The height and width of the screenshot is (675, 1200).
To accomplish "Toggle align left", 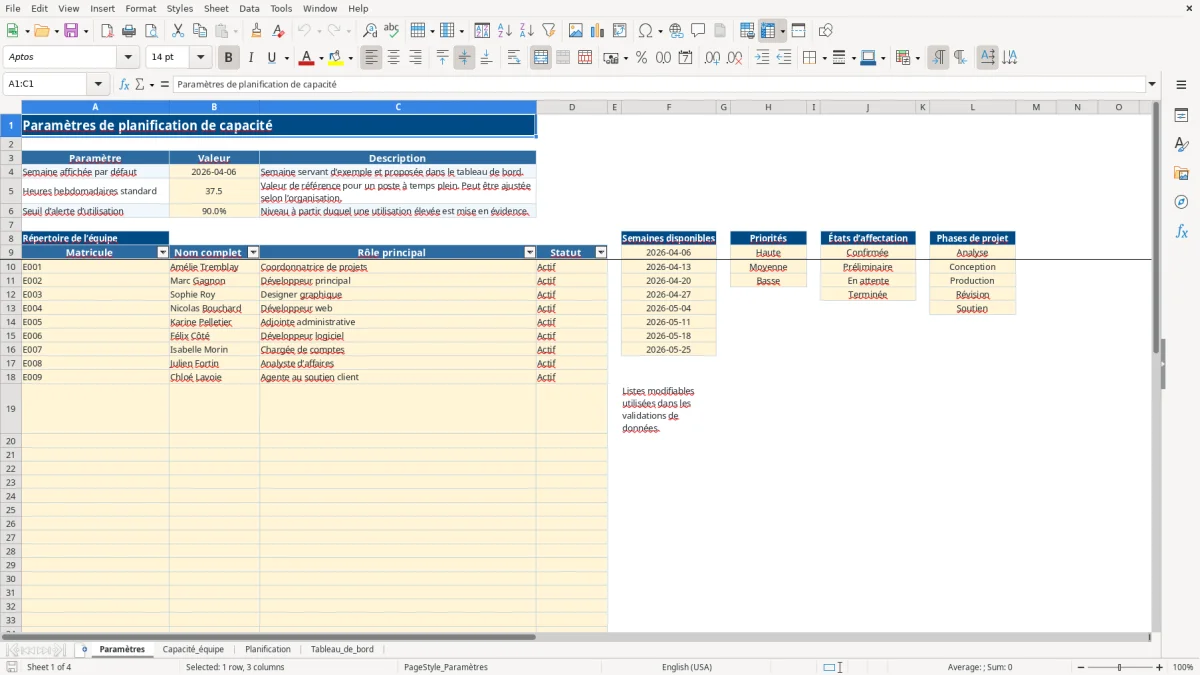I will (371, 58).
